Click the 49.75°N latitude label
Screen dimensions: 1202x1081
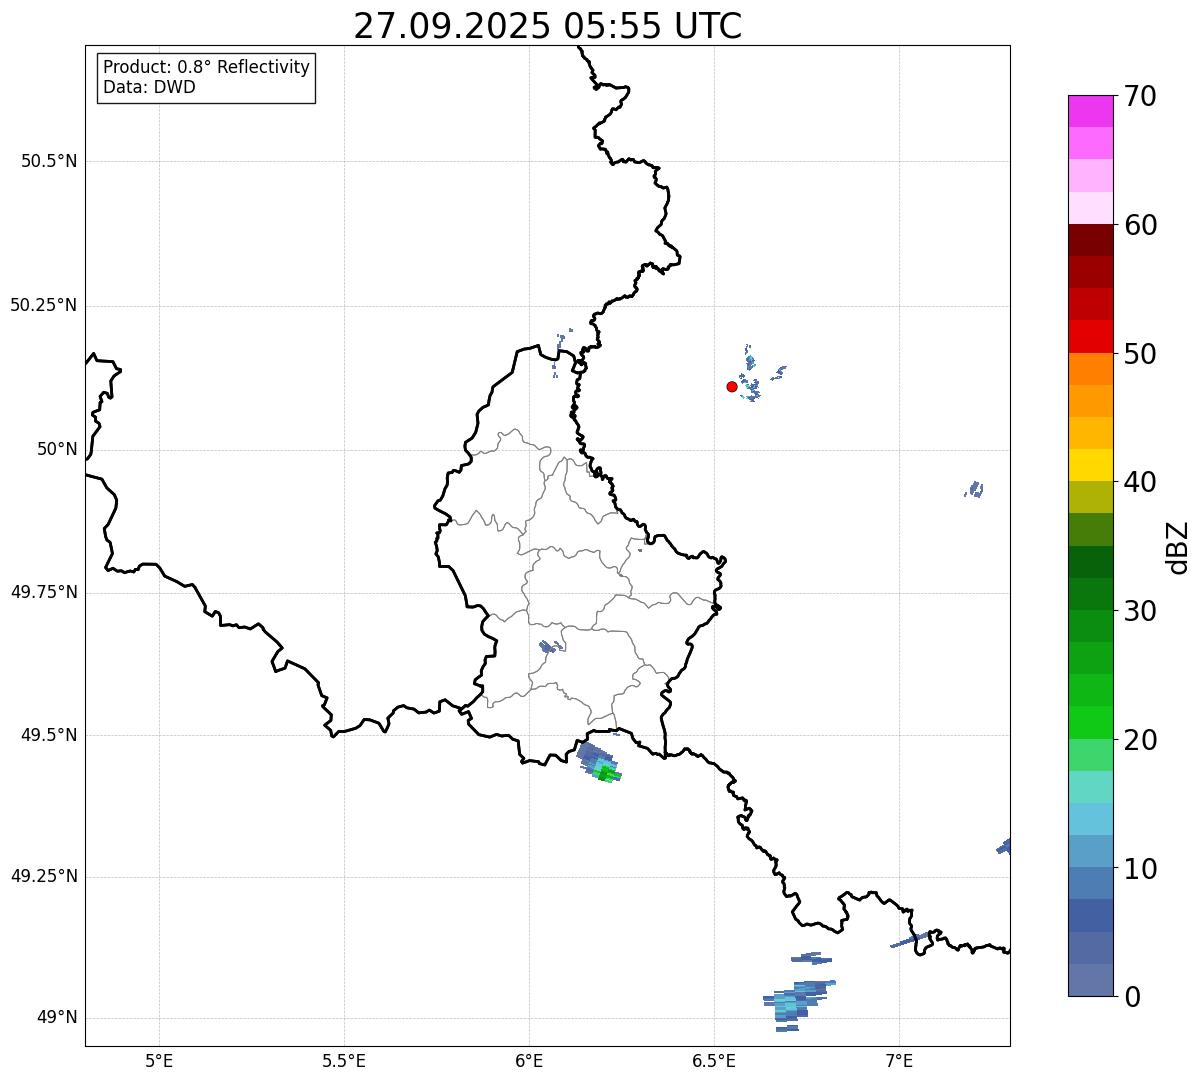tap(43, 592)
